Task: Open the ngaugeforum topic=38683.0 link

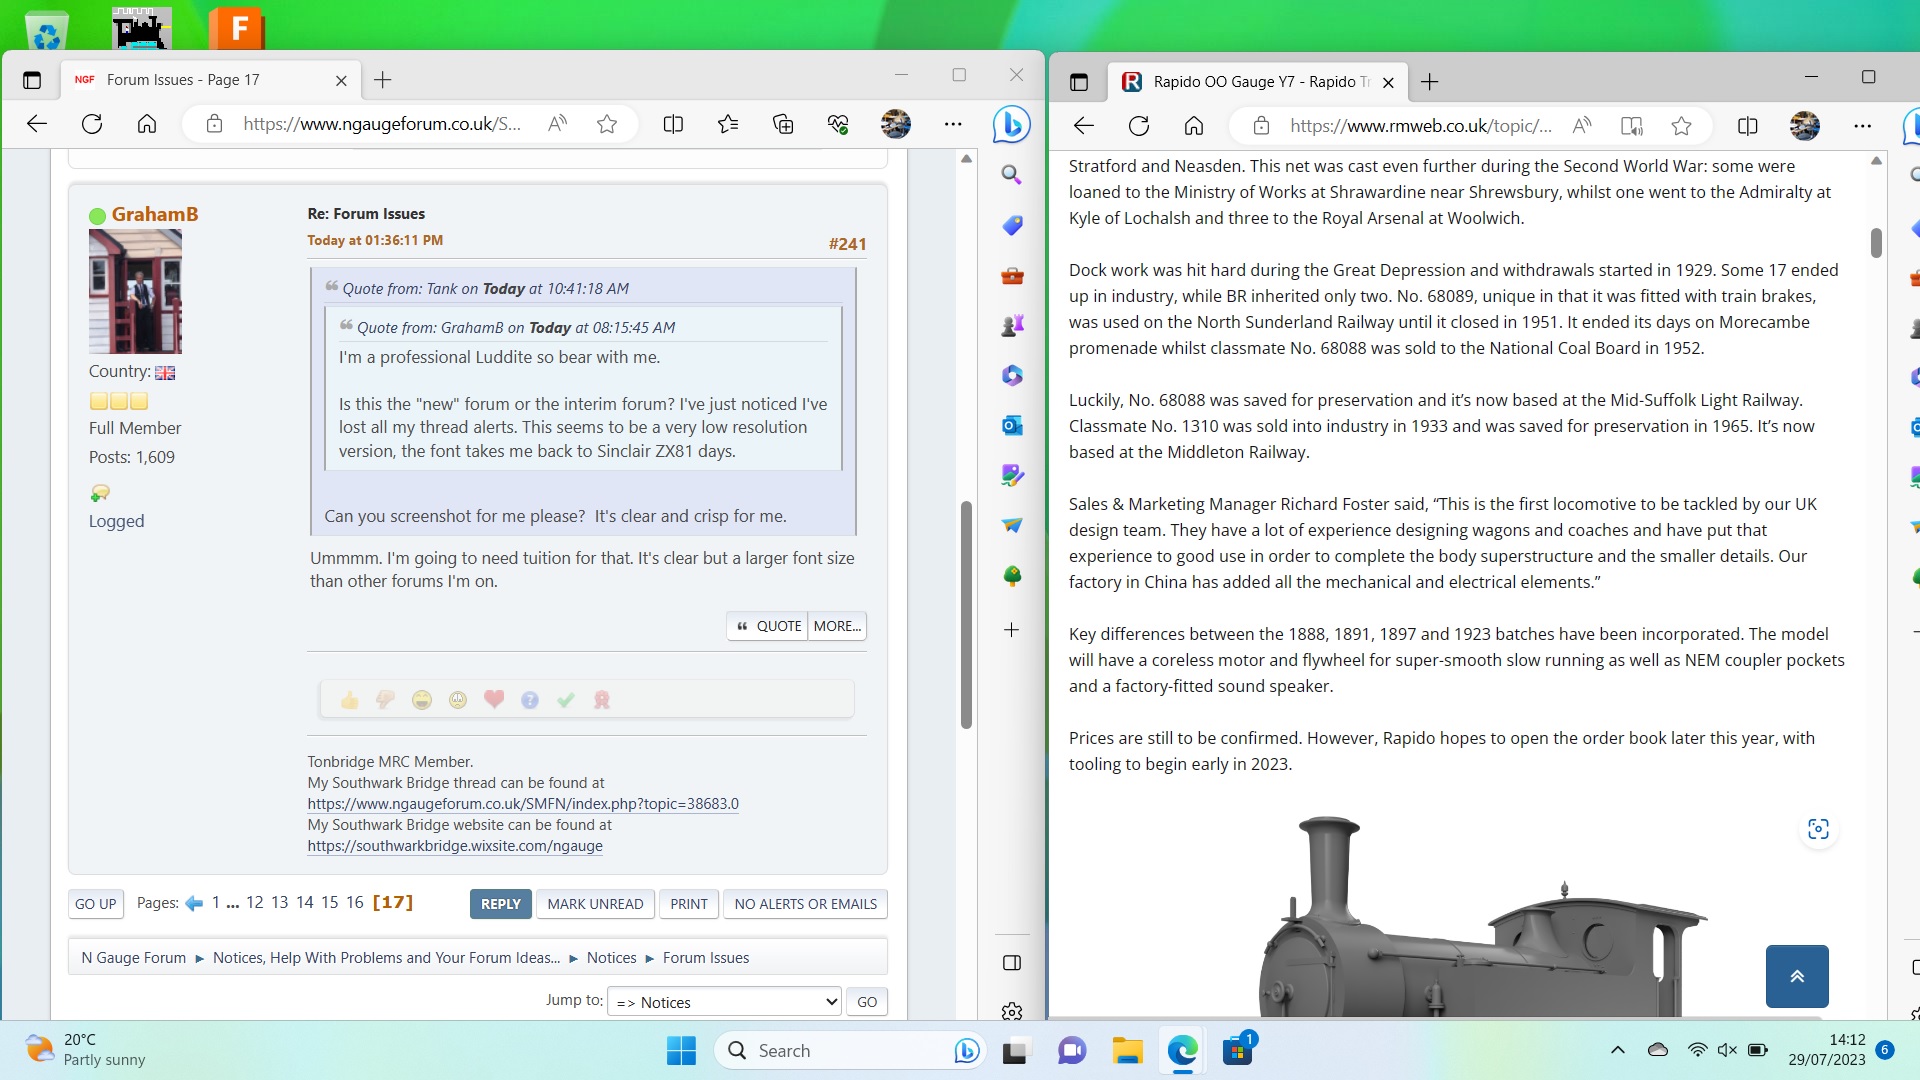Action: [523, 804]
